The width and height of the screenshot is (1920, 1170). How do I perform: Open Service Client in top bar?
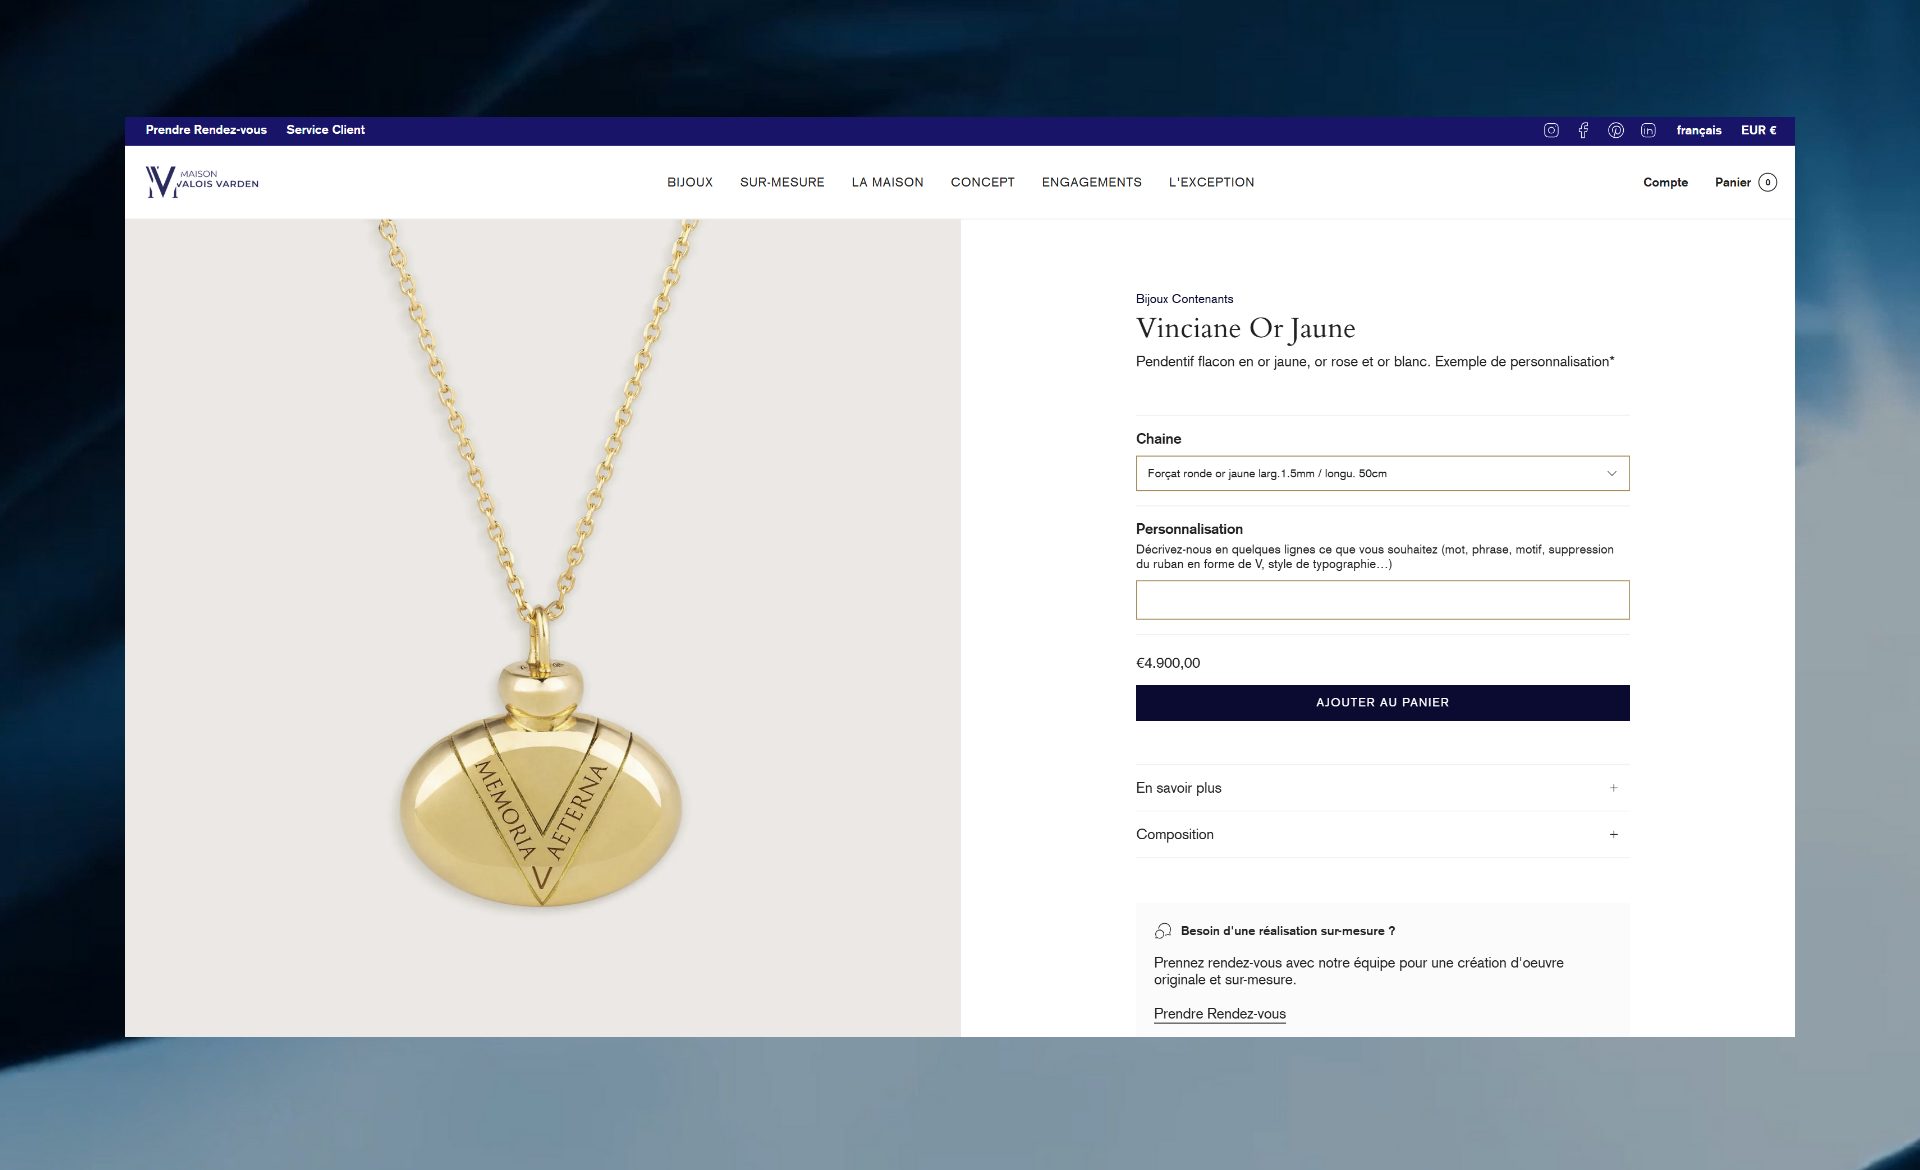tap(325, 130)
